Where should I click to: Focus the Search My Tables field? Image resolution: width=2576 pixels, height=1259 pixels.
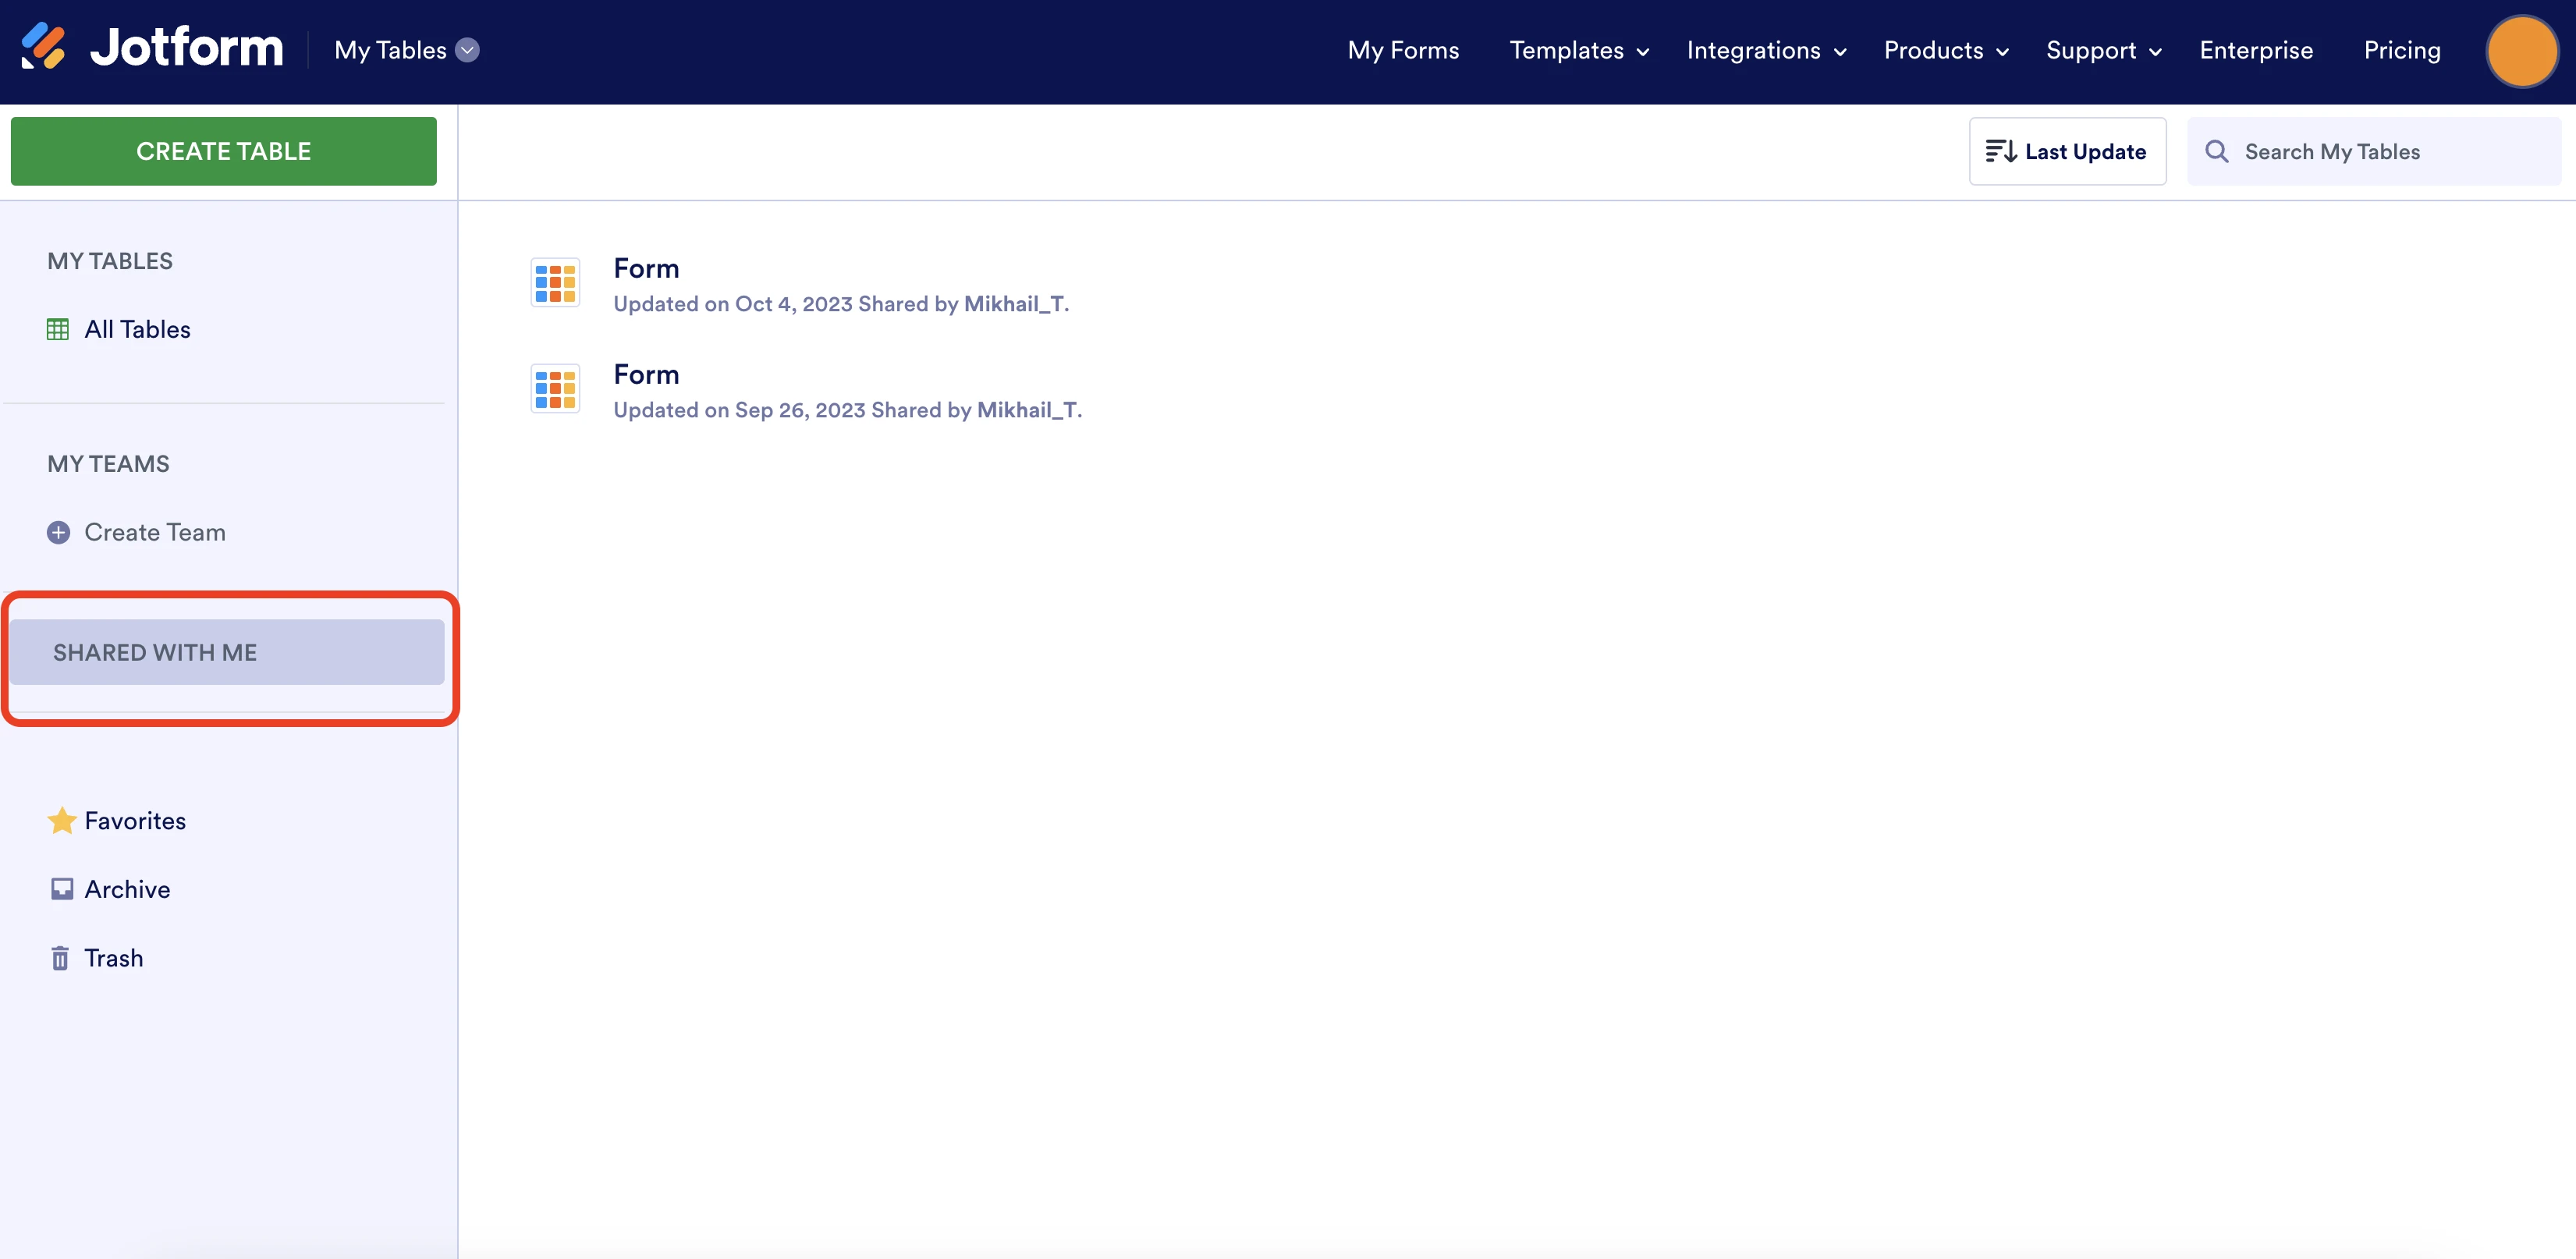2374,151
